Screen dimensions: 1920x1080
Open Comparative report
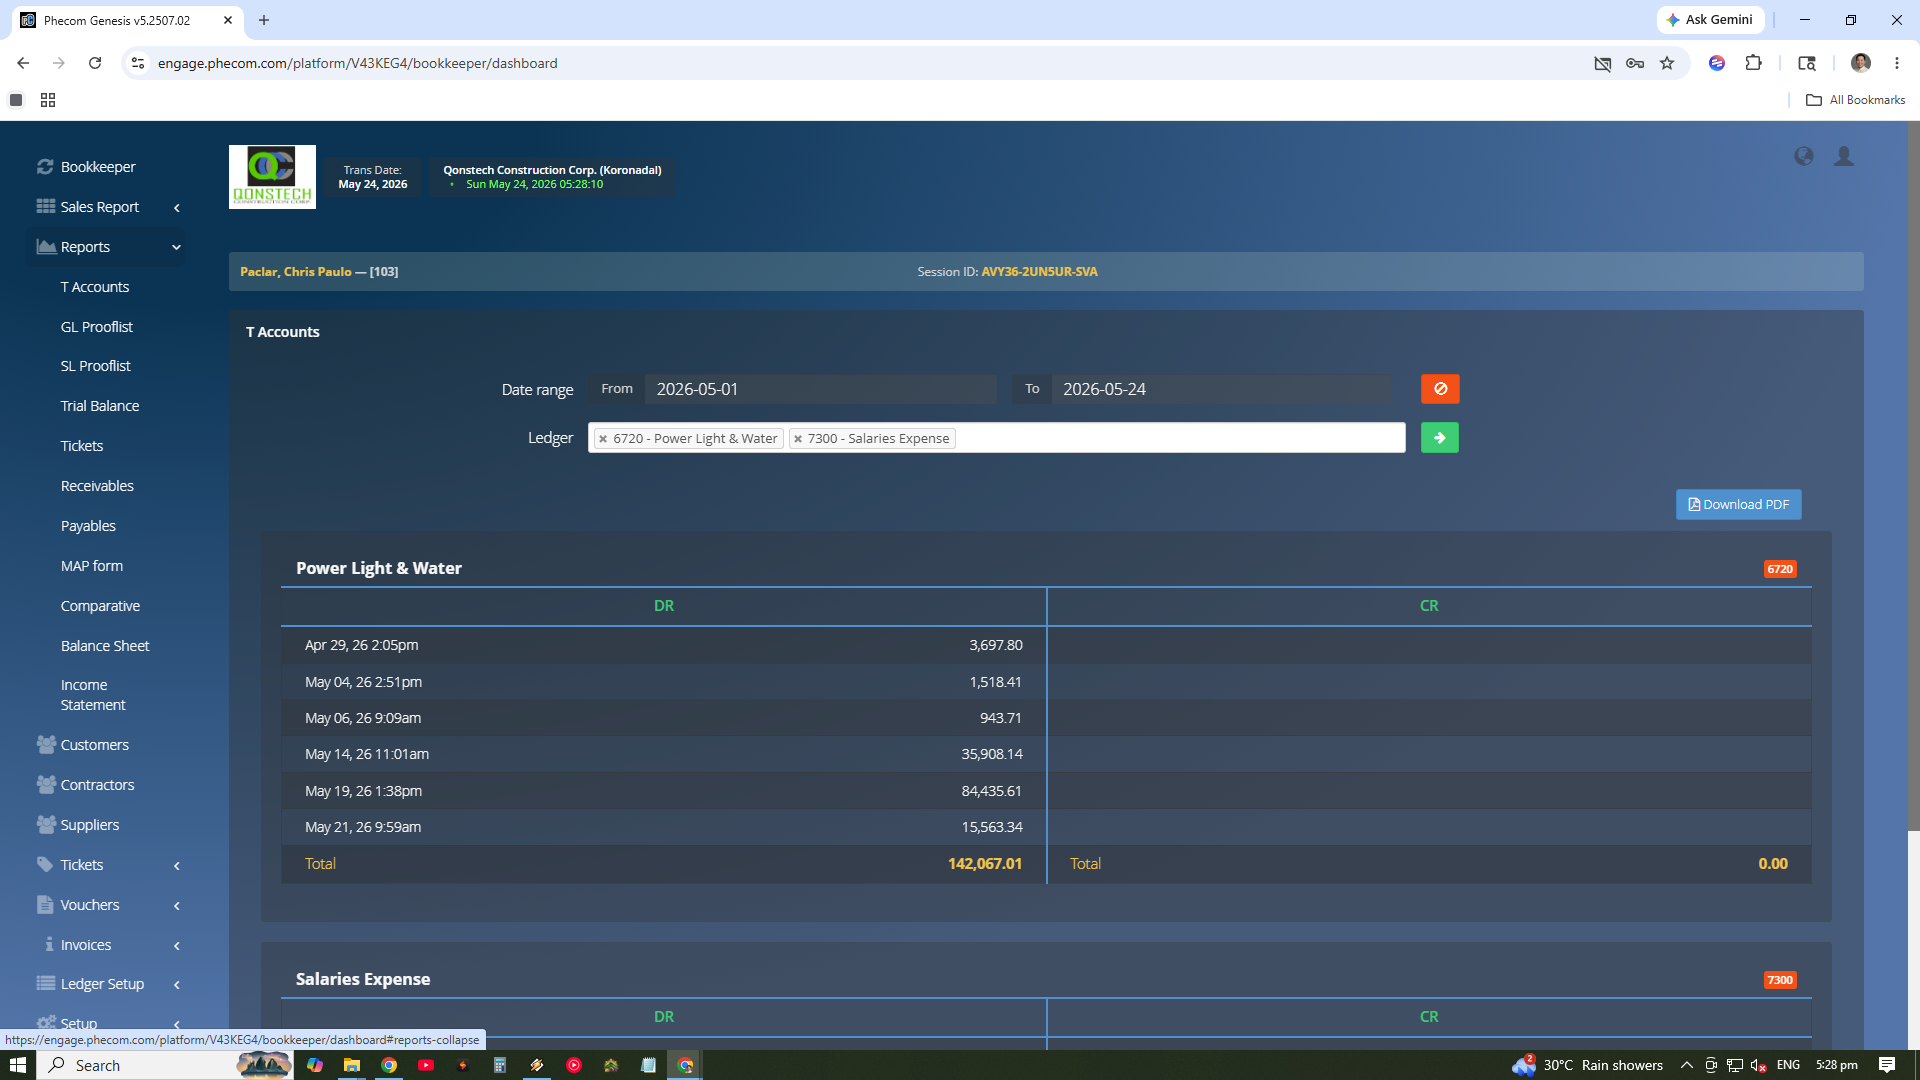(100, 606)
